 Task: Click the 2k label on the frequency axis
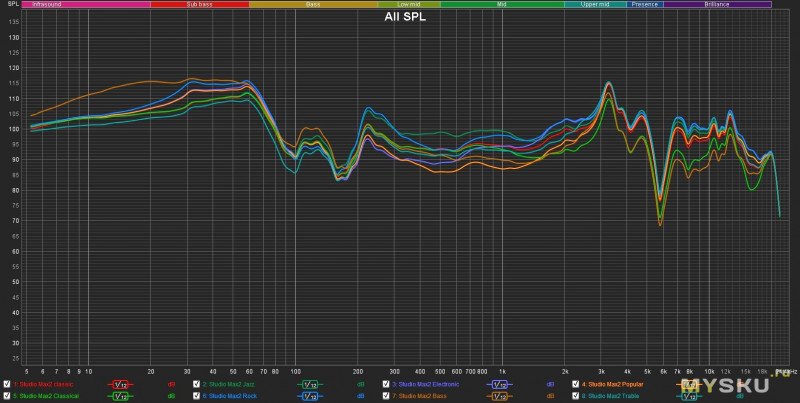point(565,372)
